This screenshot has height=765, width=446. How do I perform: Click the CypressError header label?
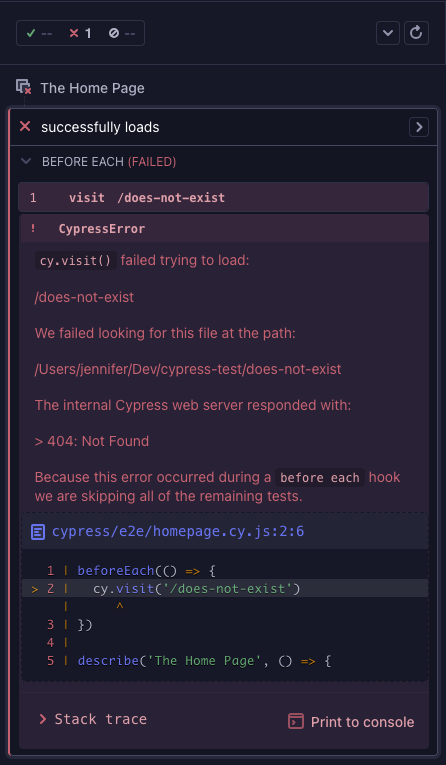(101, 229)
